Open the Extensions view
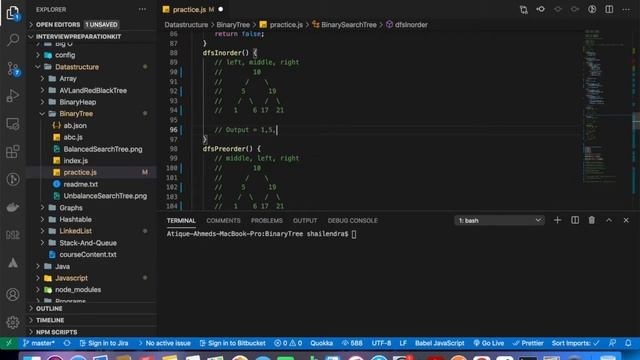The width and height of the screenshot is (640, 360). point(13,151)
